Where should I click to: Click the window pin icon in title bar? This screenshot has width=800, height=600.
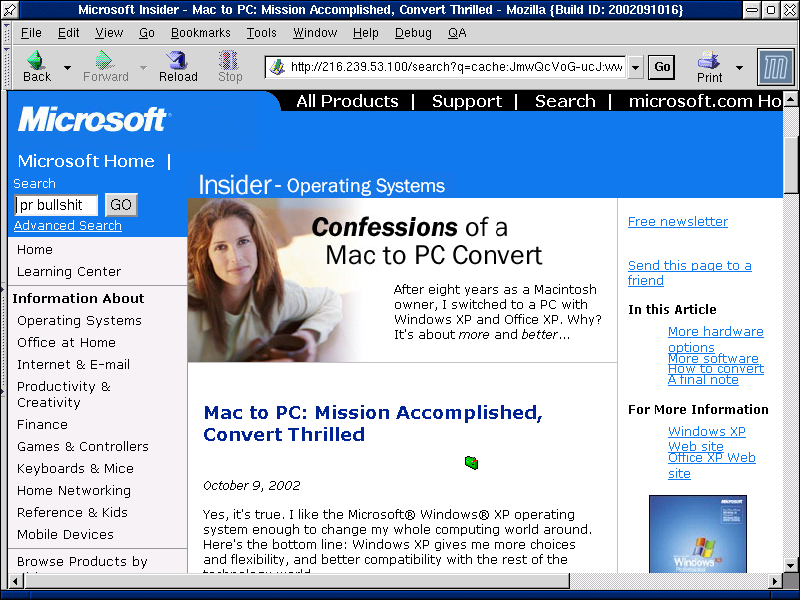point(10,10)
